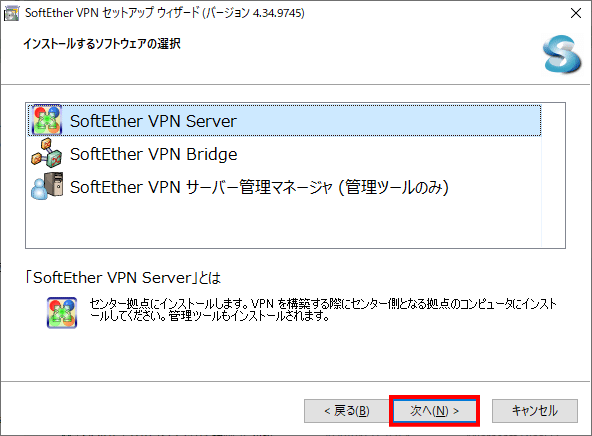Click the センター拠点にインストールします description text
Screen dimensions: 592x436
click(x=323, y=310)
